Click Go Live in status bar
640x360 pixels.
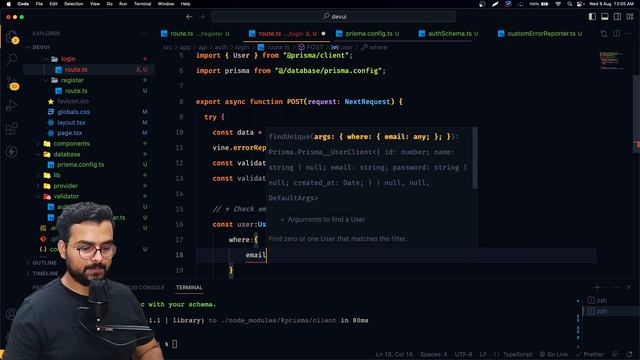click(553, 354)
